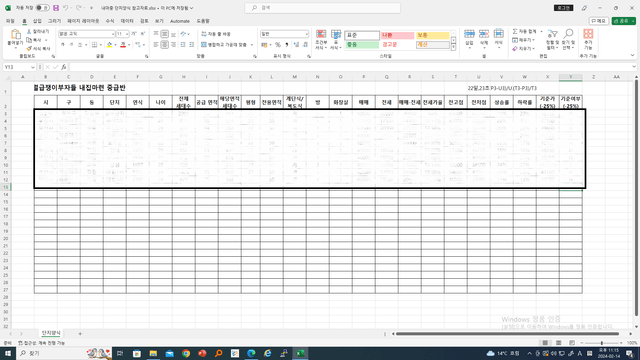Toggle the AutoSave switch
Screen dimensions: 640x360
[42, 8]
